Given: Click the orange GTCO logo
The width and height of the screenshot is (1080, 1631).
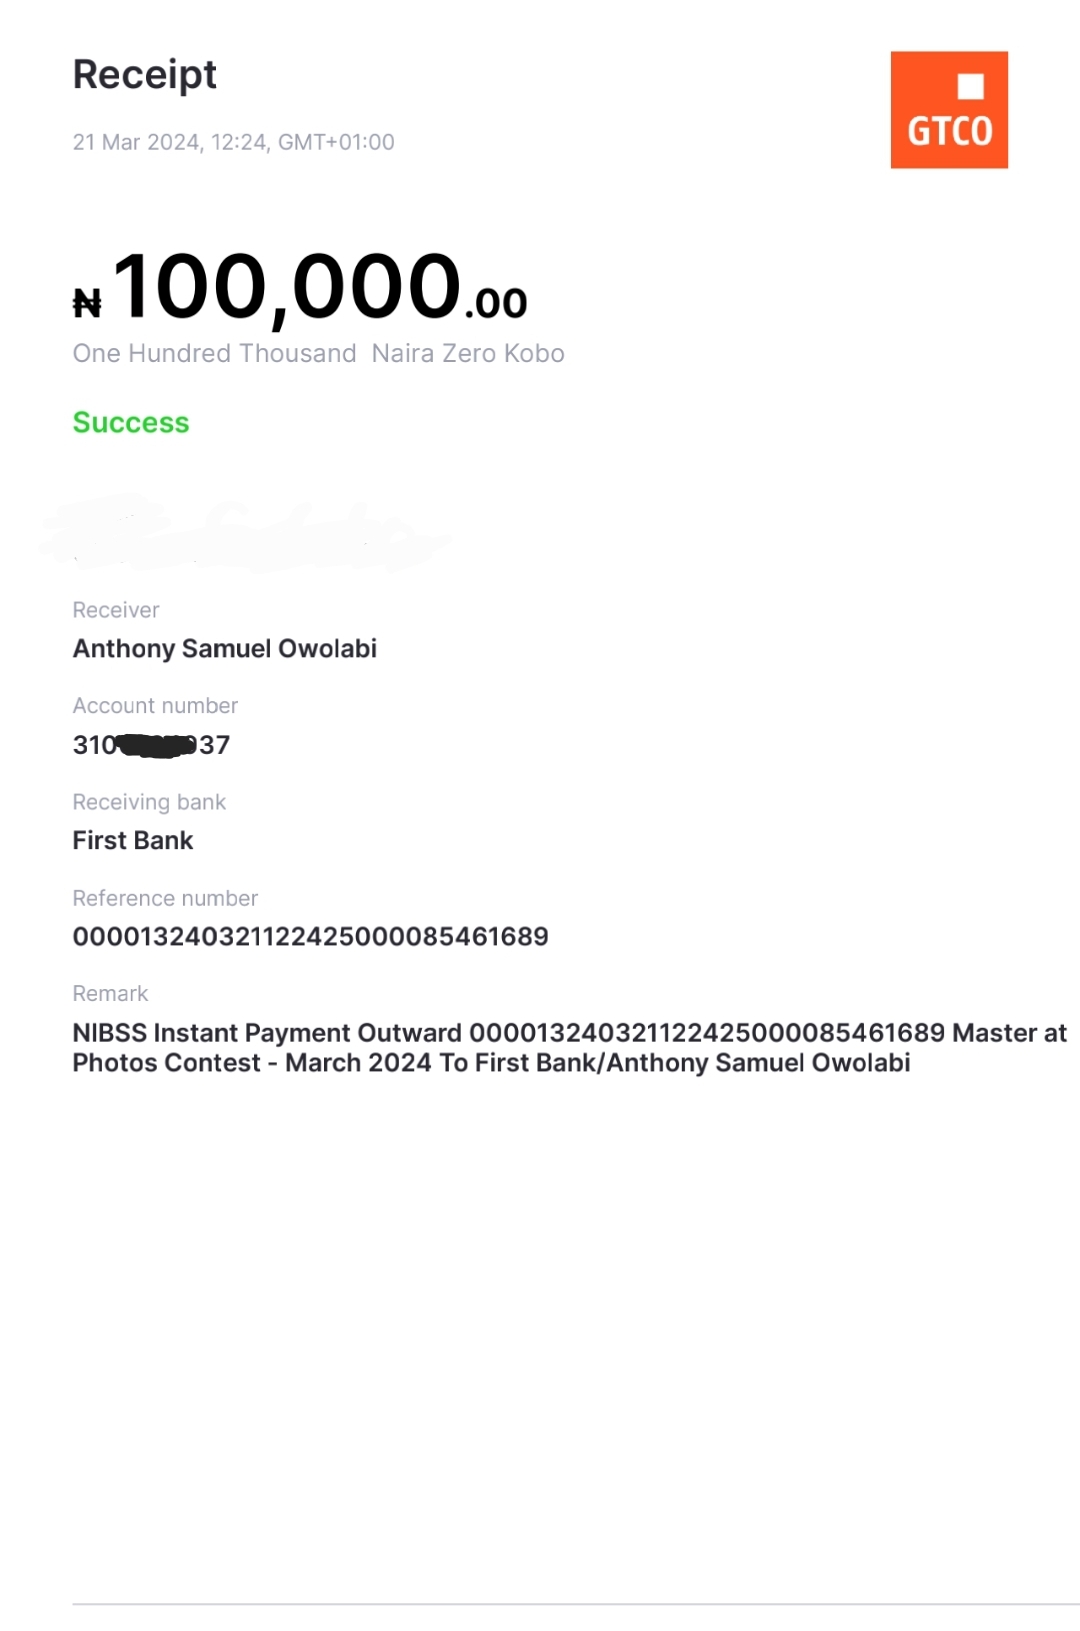Looking at the screenshot, I should pos(948,110).
